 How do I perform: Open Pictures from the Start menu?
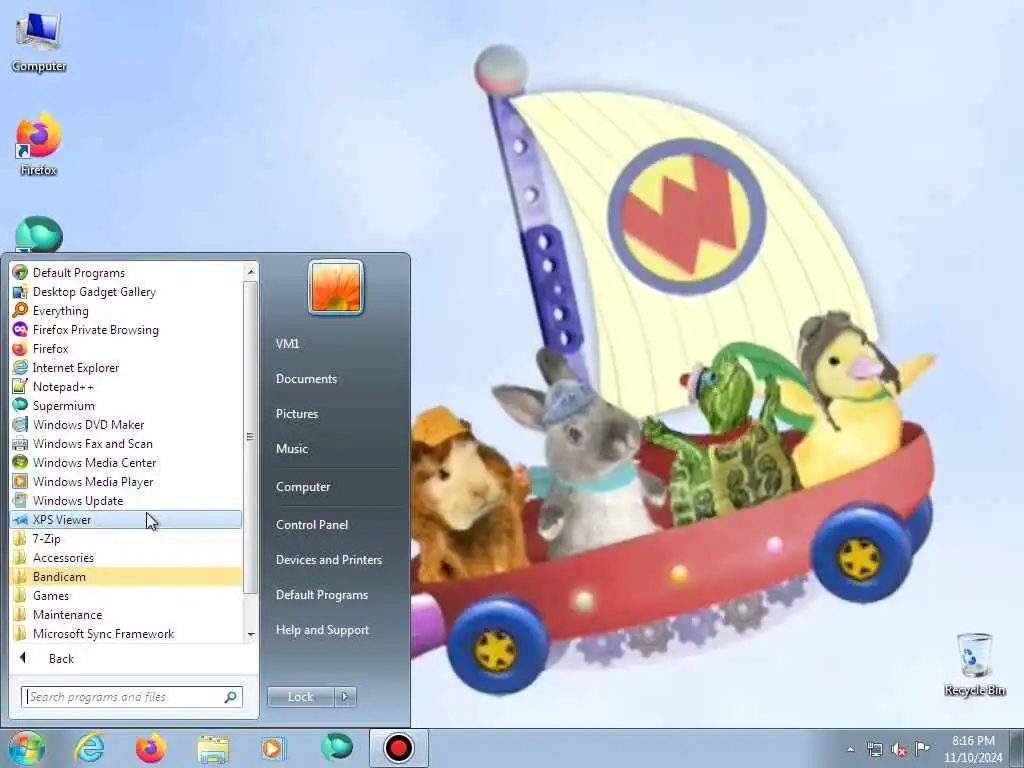tap(296, 413)
